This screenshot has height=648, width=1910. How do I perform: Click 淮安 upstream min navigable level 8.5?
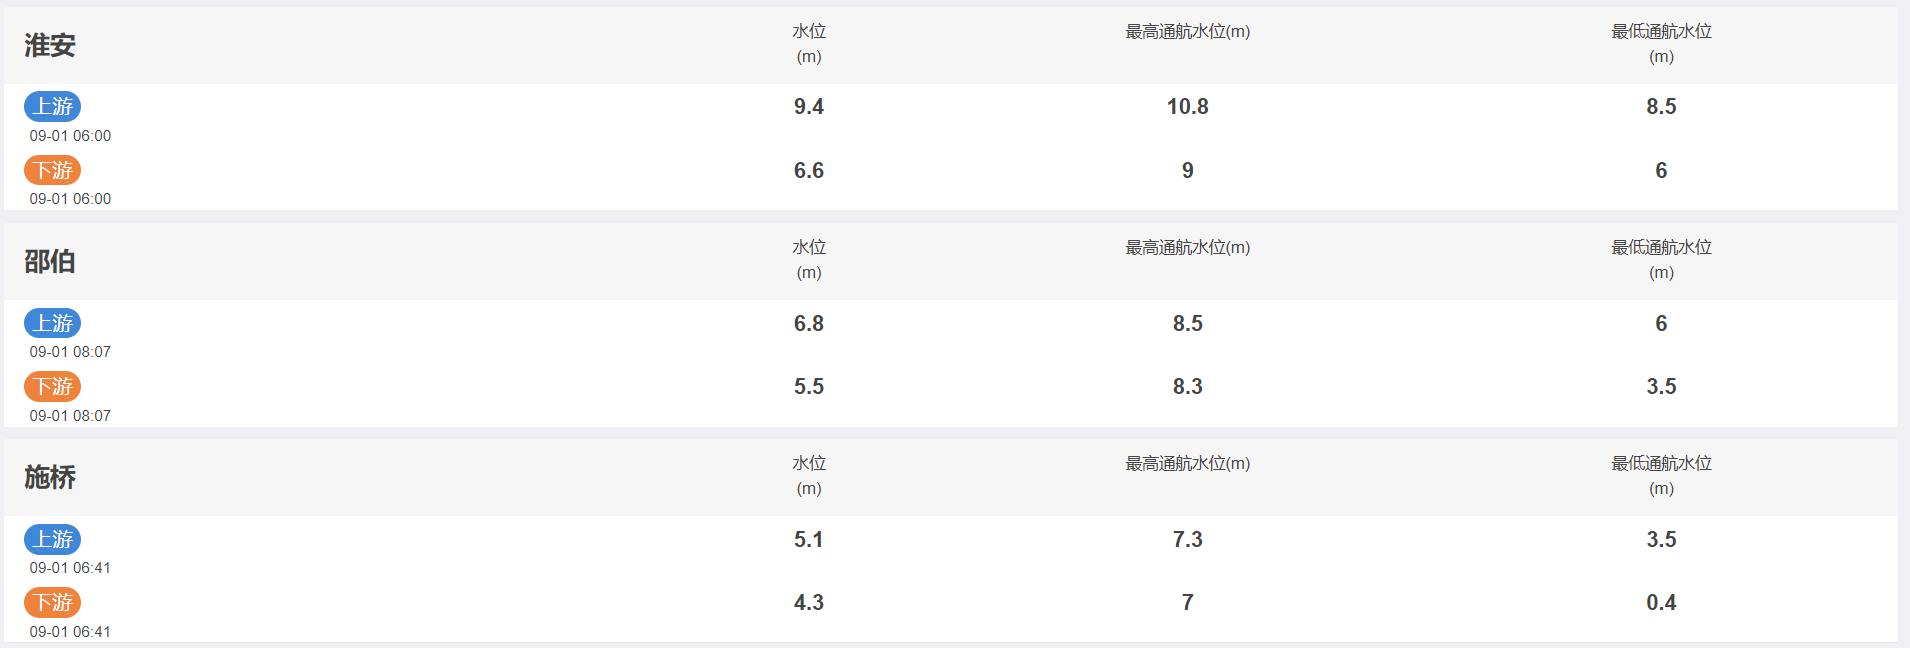coord(1661,107)
